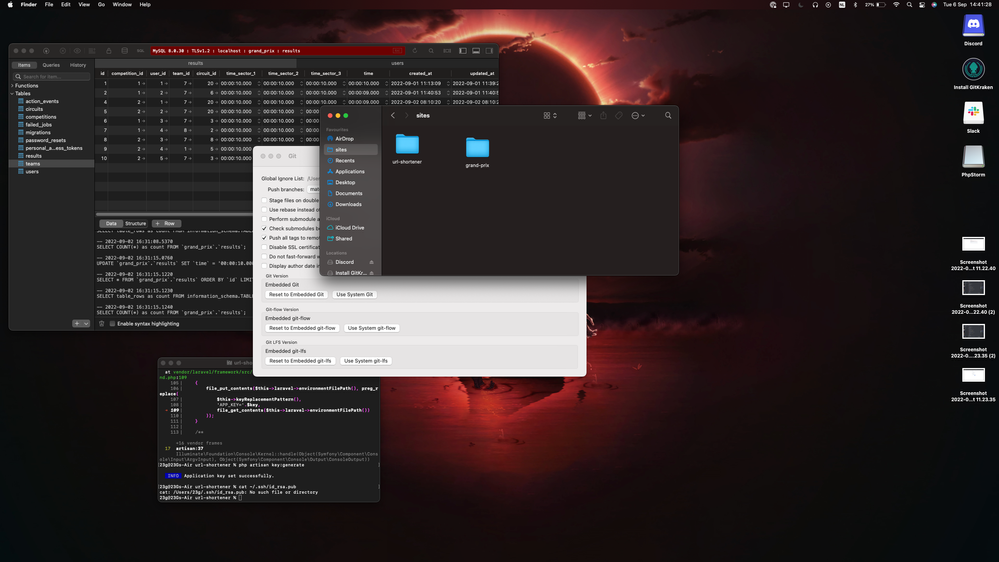
Task: Open the grand-prix folder in Finder
Action: [477, 148]
